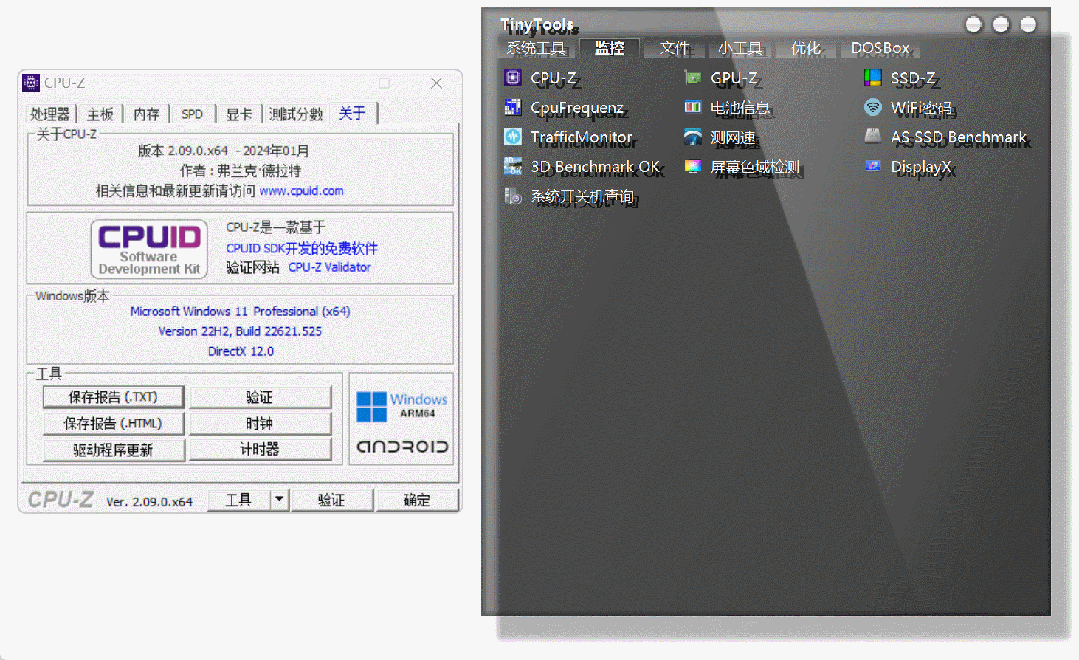1079x660 pixels.
Task: Run the 测网速 speed test icon
Action: click(693, 137)
